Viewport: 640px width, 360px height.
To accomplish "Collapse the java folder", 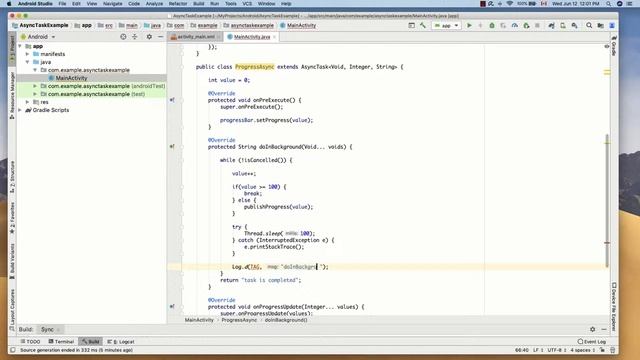I will (28, 62).
